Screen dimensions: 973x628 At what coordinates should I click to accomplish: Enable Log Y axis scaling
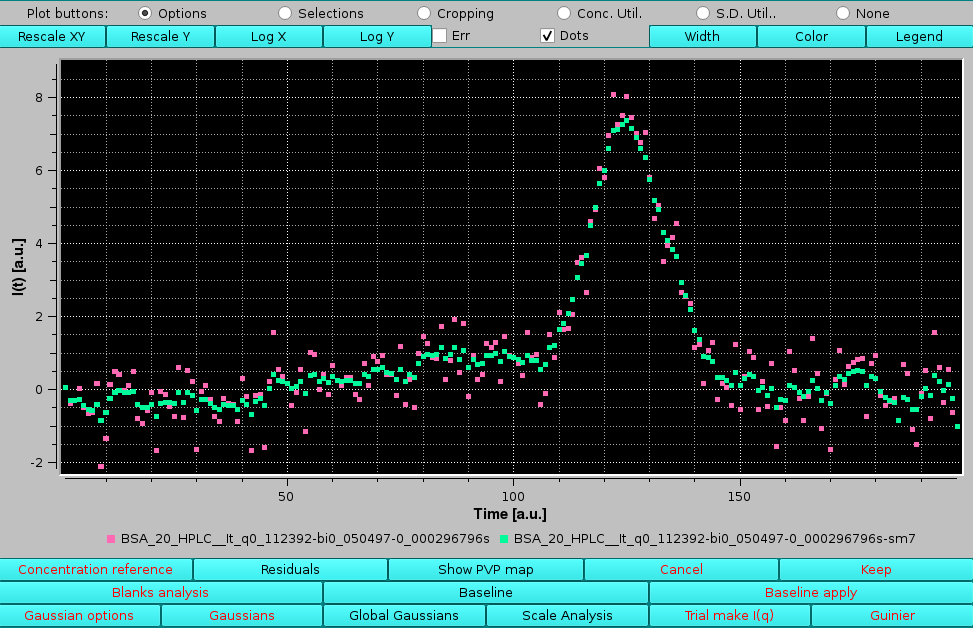click(377, 36)
